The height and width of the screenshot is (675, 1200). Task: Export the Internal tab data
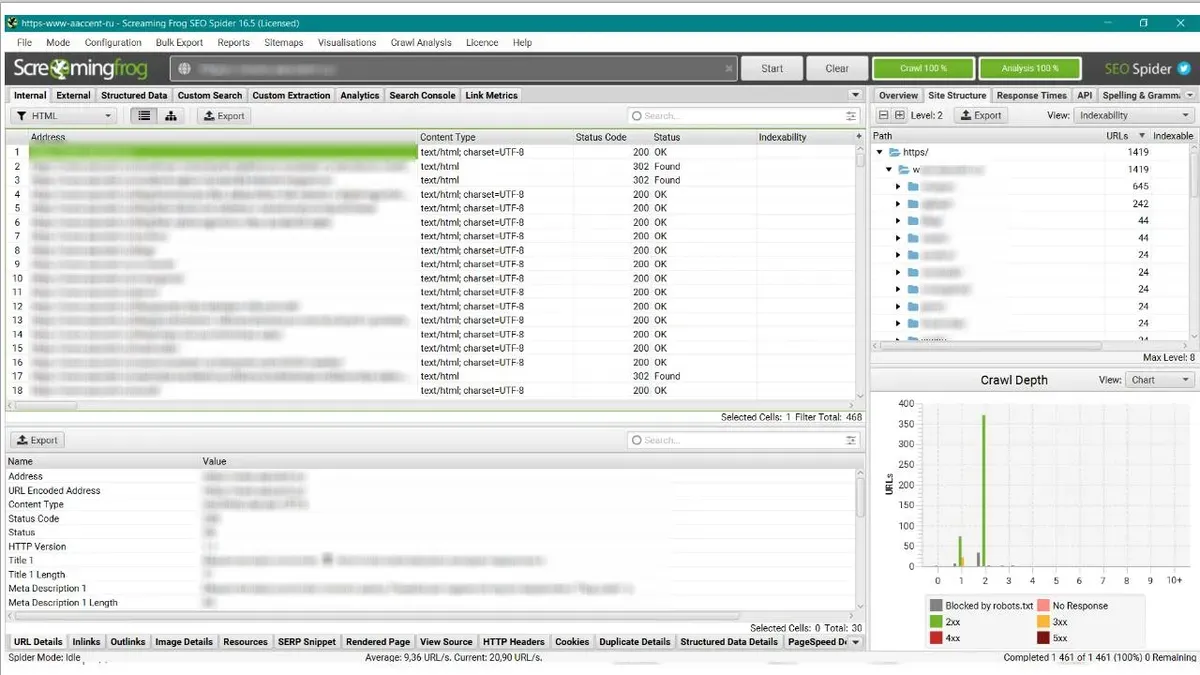pos(223,116)
